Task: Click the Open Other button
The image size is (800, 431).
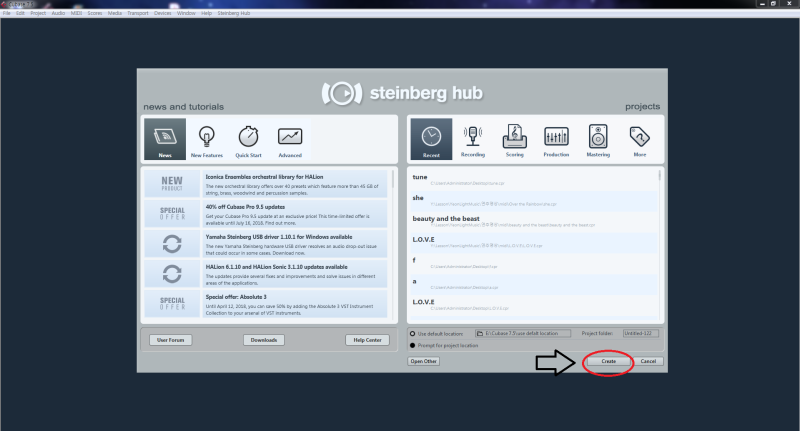Action: [423, 361]
